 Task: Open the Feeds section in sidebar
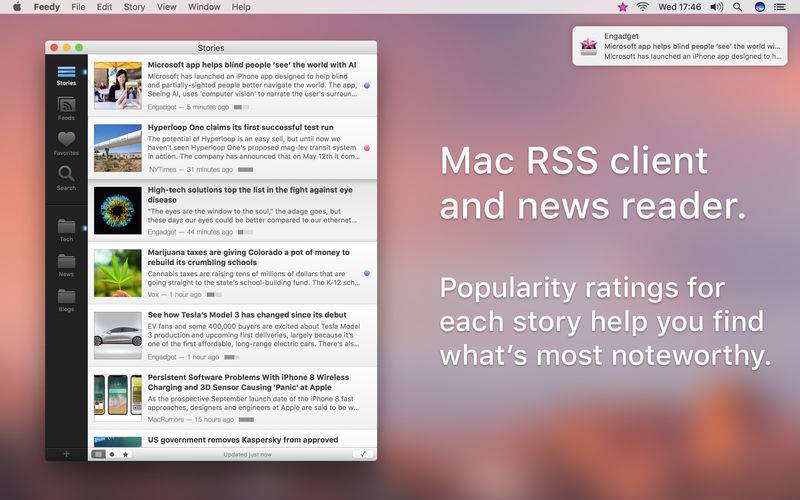point(66,109)
